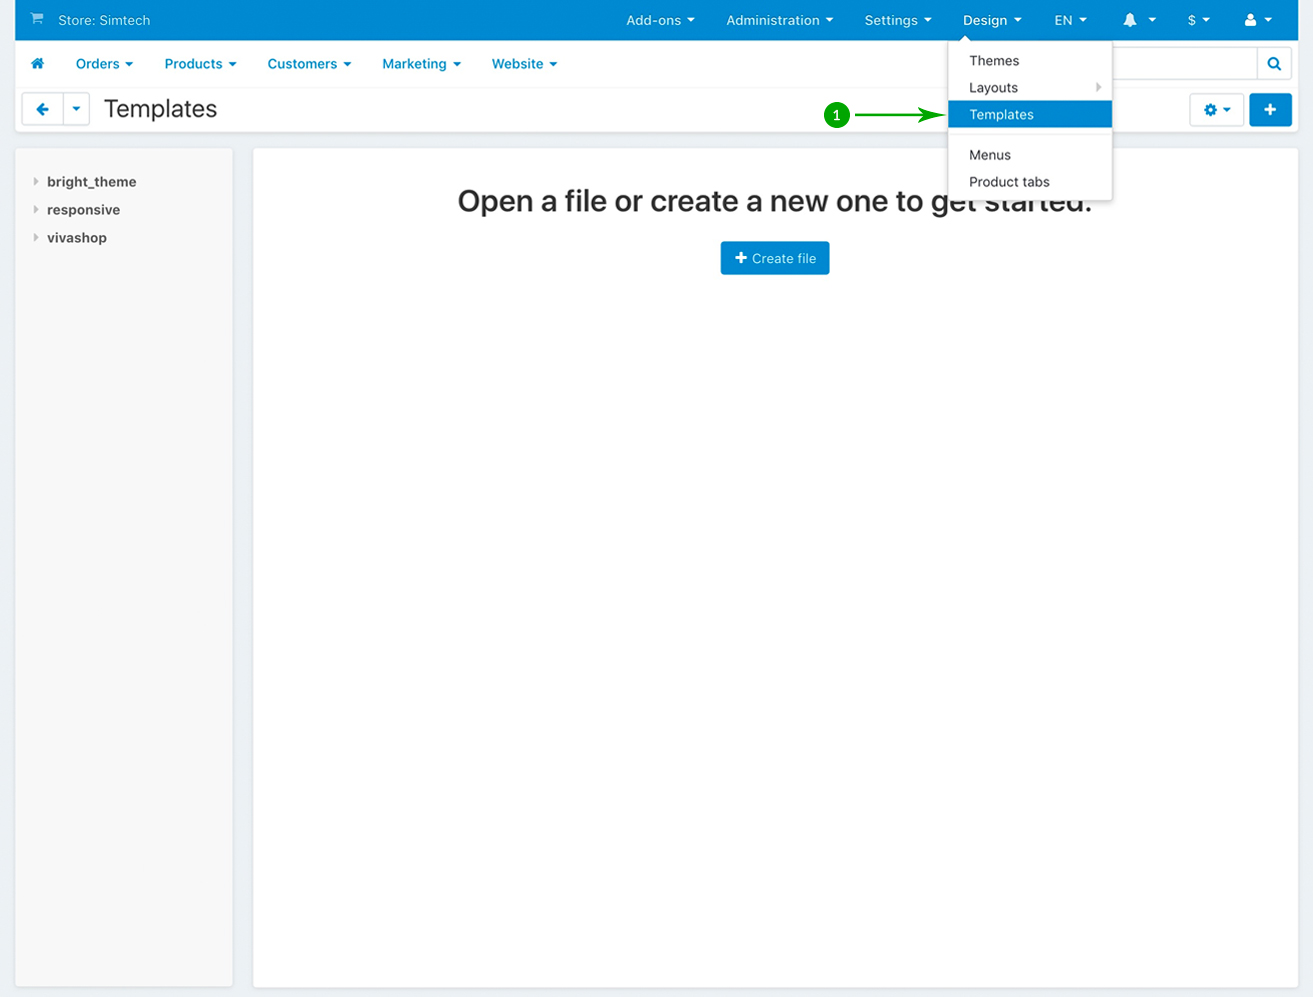1313x997 pixels.
Task: Open the notifications bell menu
Action: tap(1138, 20)
